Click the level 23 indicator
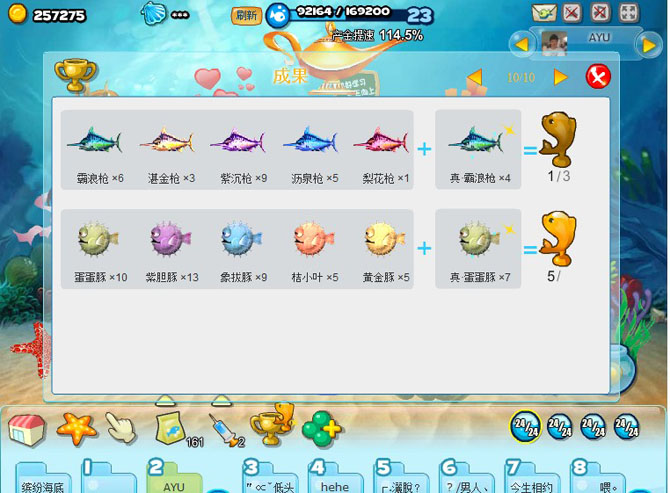The image size is (670, 493). pyautogui.click(x=420, y=16)
